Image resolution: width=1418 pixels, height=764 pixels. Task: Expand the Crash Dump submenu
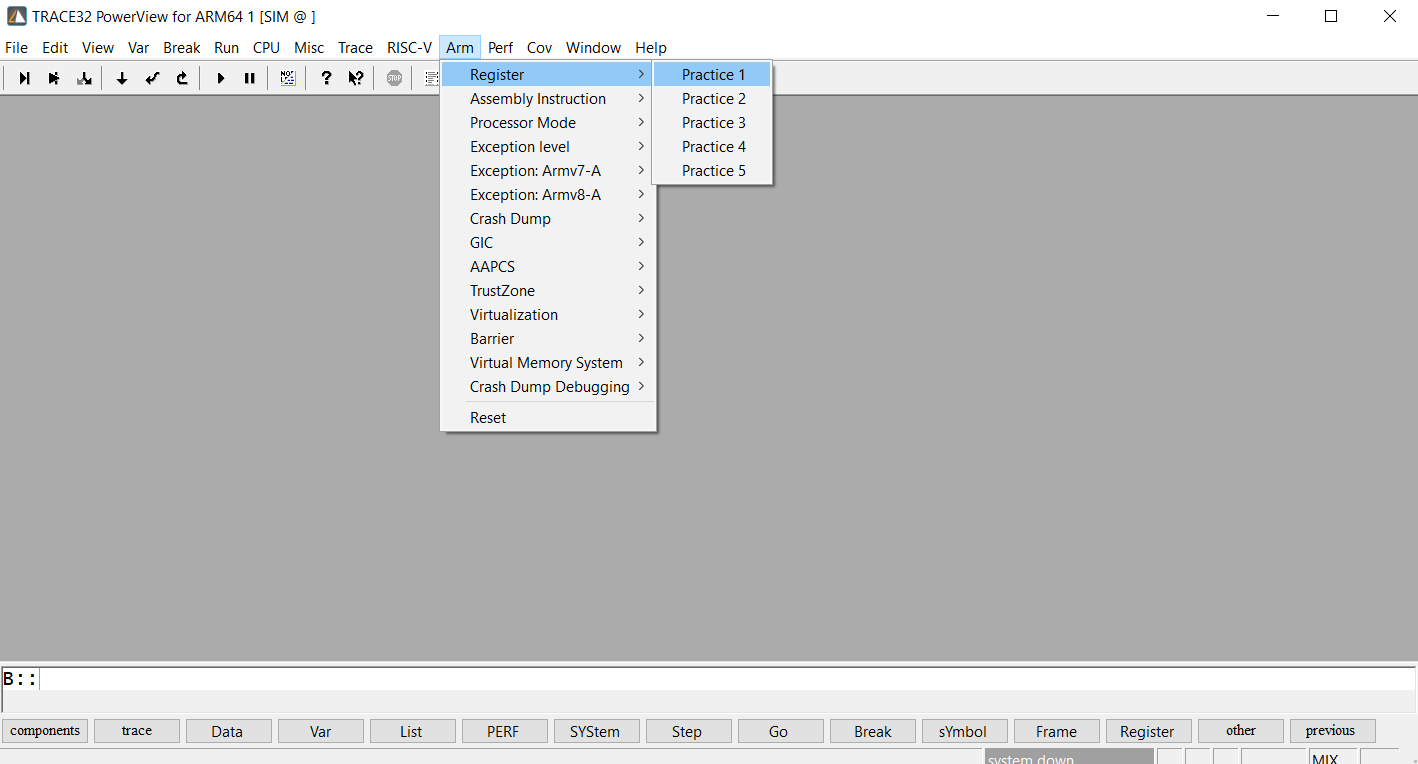click(x=548, y=219)
